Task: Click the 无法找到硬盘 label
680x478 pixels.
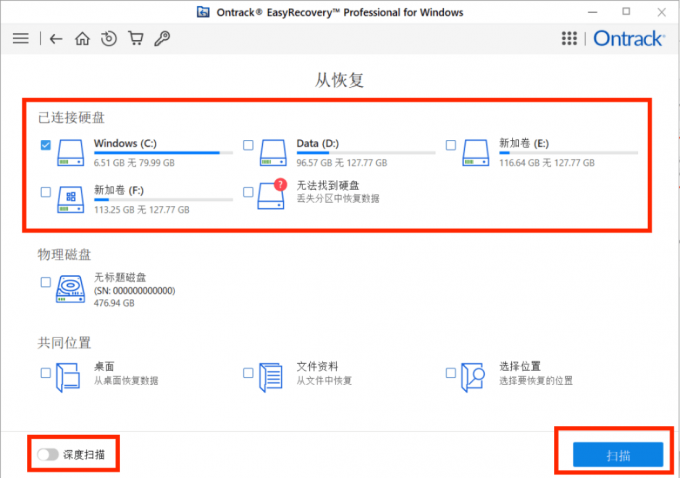Action: coord(328,185)
